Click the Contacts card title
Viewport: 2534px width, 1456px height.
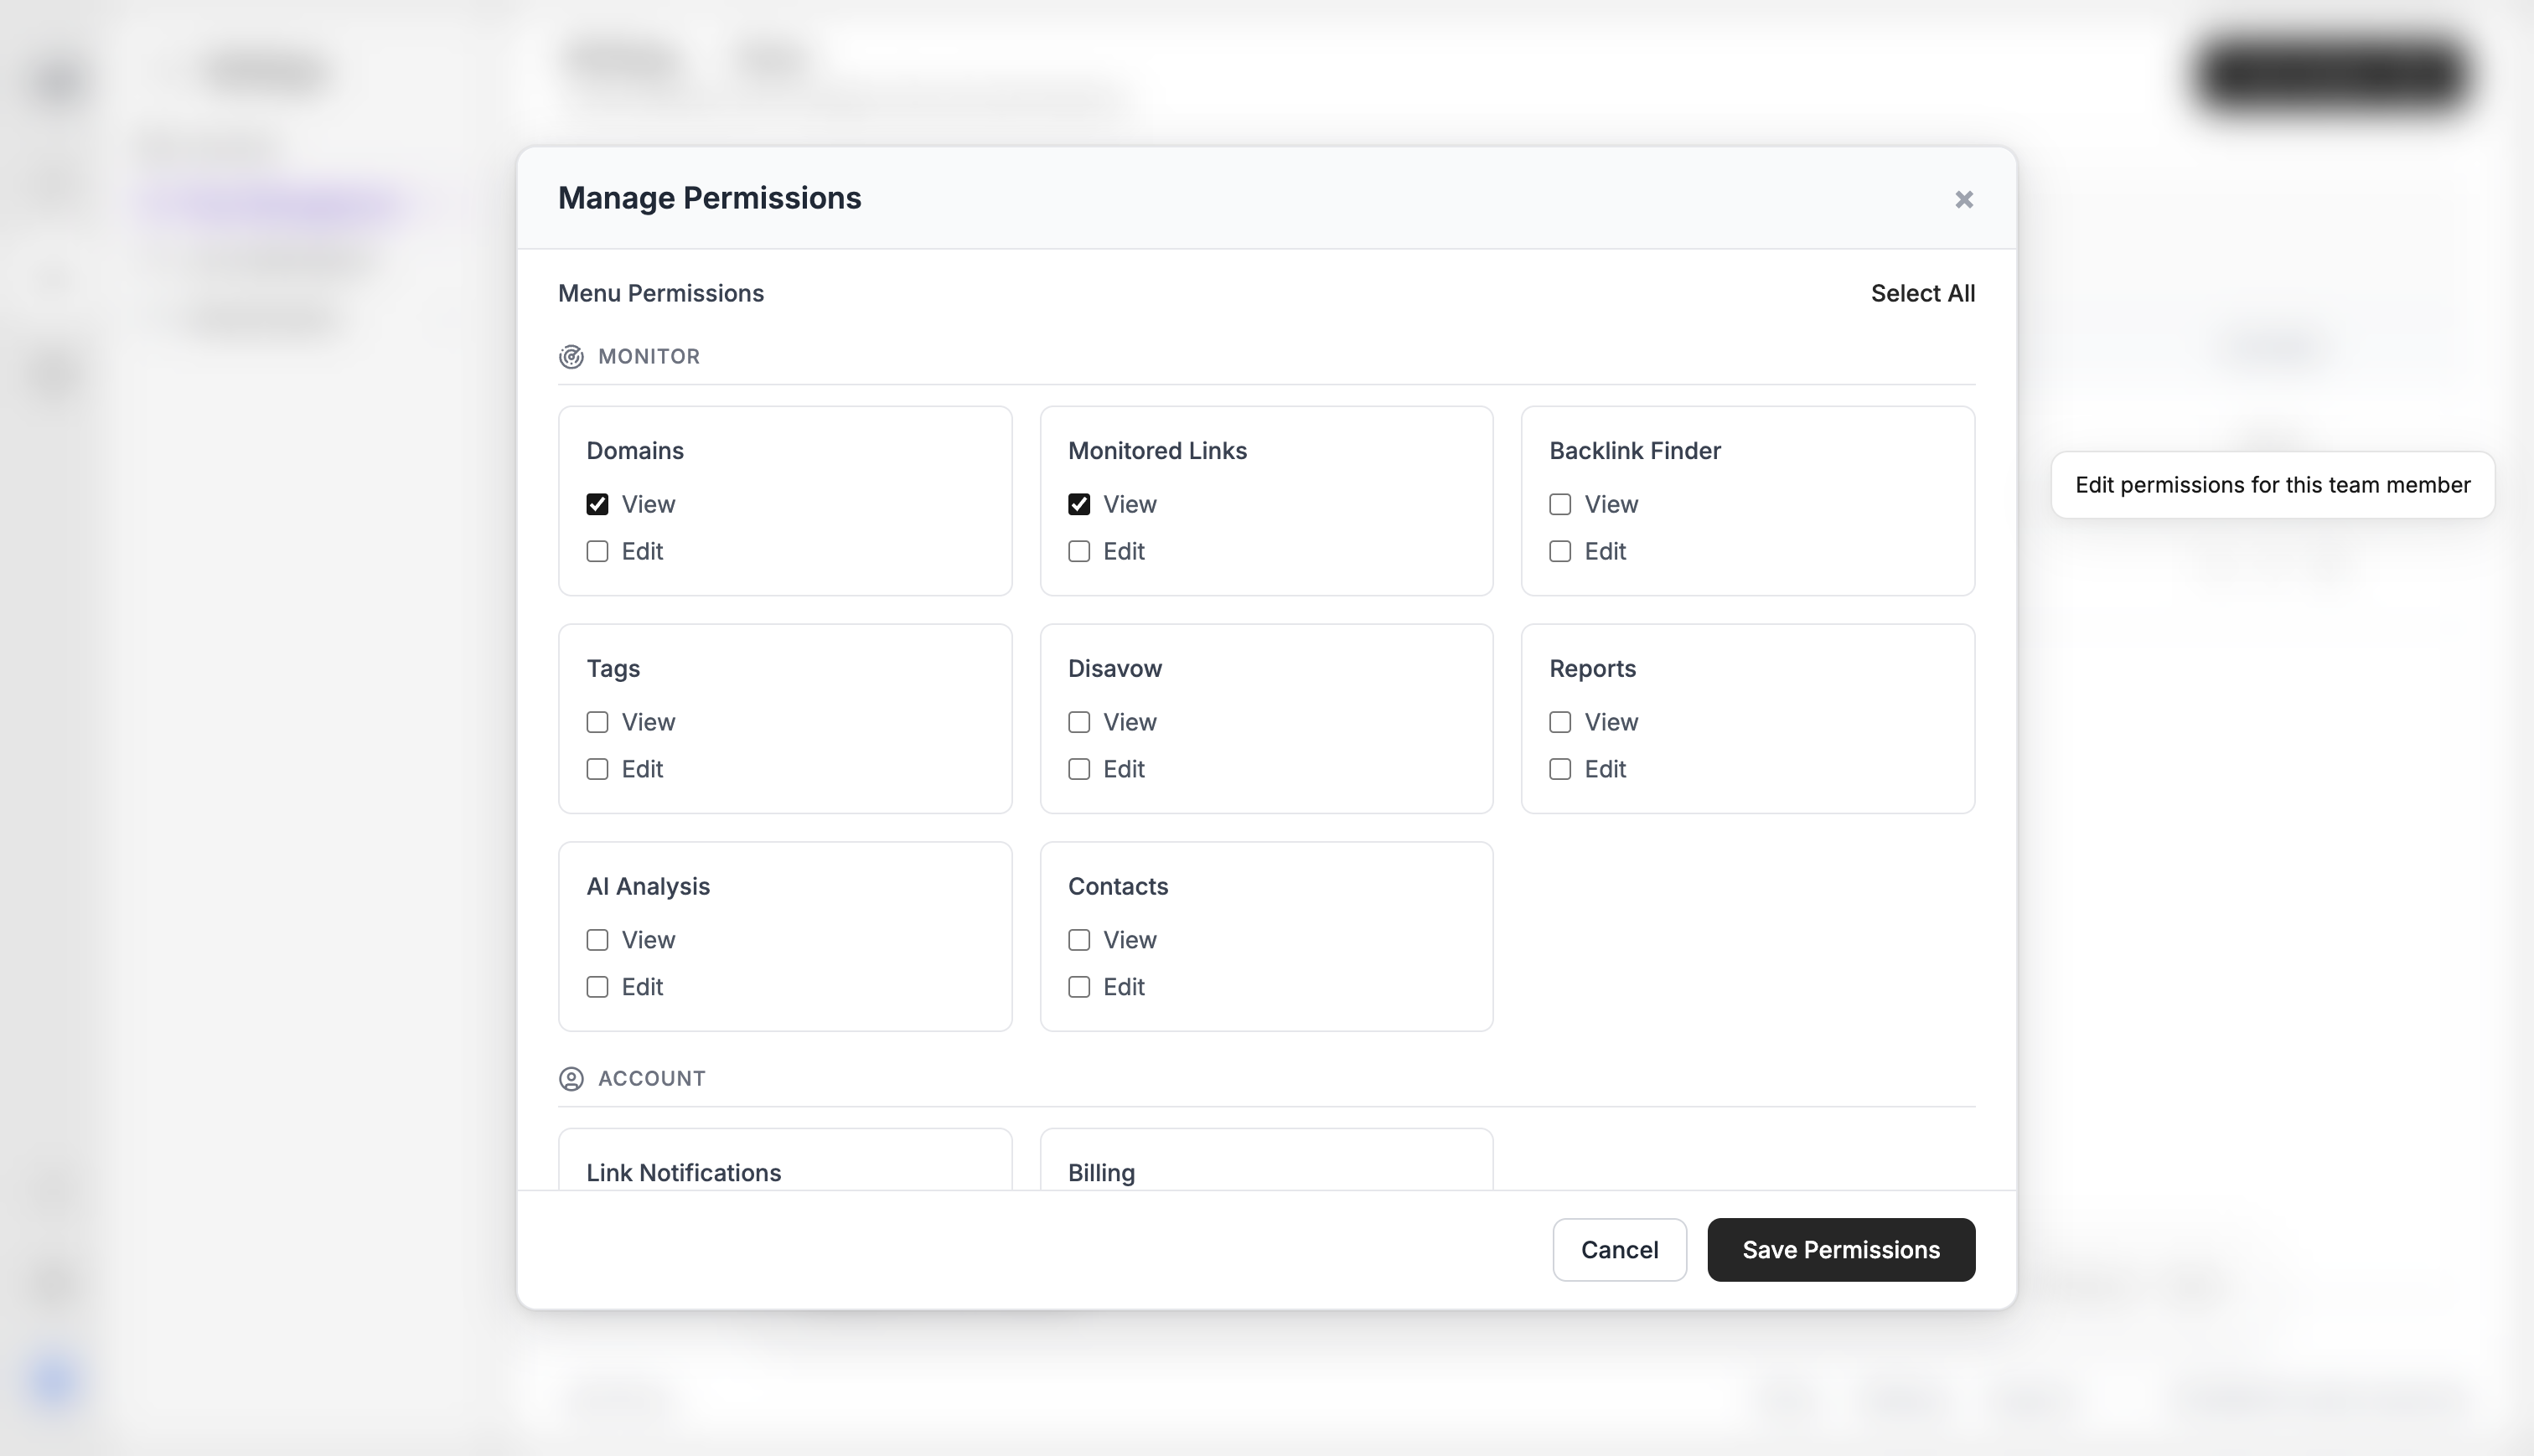(x=1118, y=887)
